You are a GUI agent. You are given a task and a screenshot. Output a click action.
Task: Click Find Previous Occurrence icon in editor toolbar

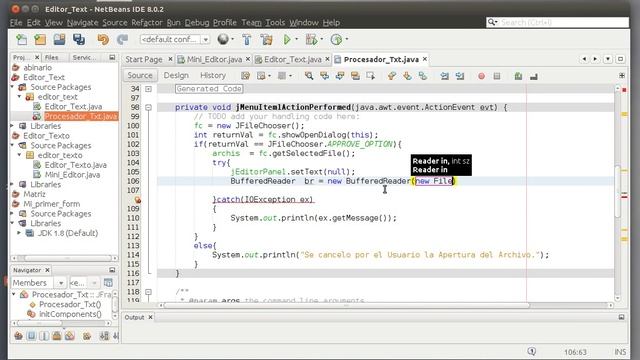point(324,76)
